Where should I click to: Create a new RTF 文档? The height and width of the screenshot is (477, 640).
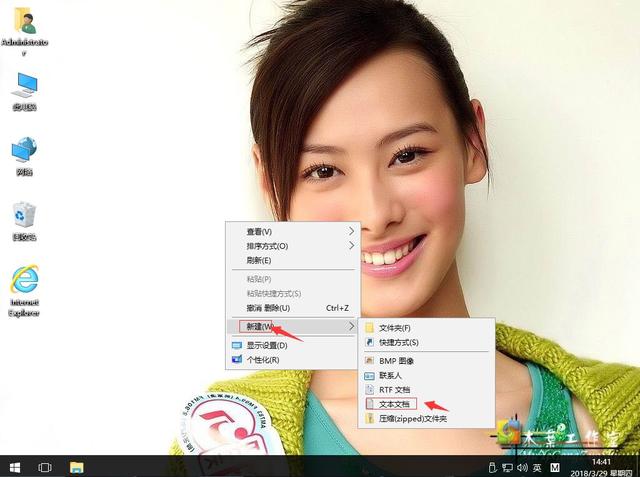[x=427, y=390]
